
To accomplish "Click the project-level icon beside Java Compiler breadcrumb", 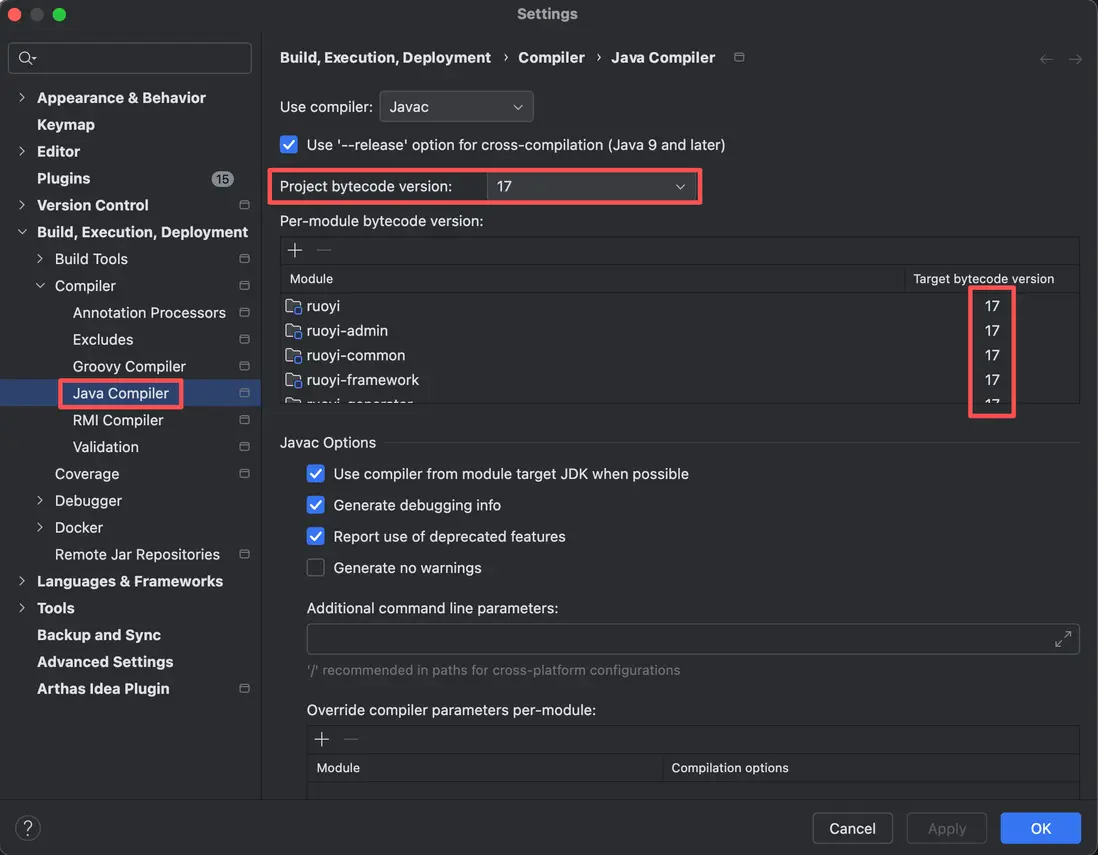I will (739, 58).
